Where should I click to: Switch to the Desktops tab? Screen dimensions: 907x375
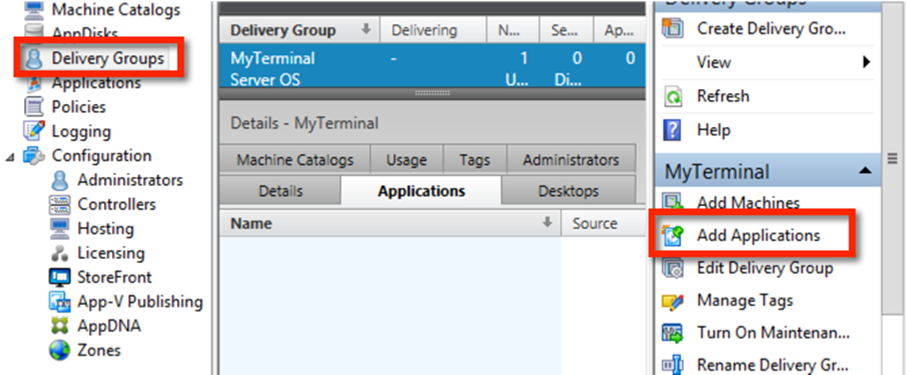pos(568,191)
